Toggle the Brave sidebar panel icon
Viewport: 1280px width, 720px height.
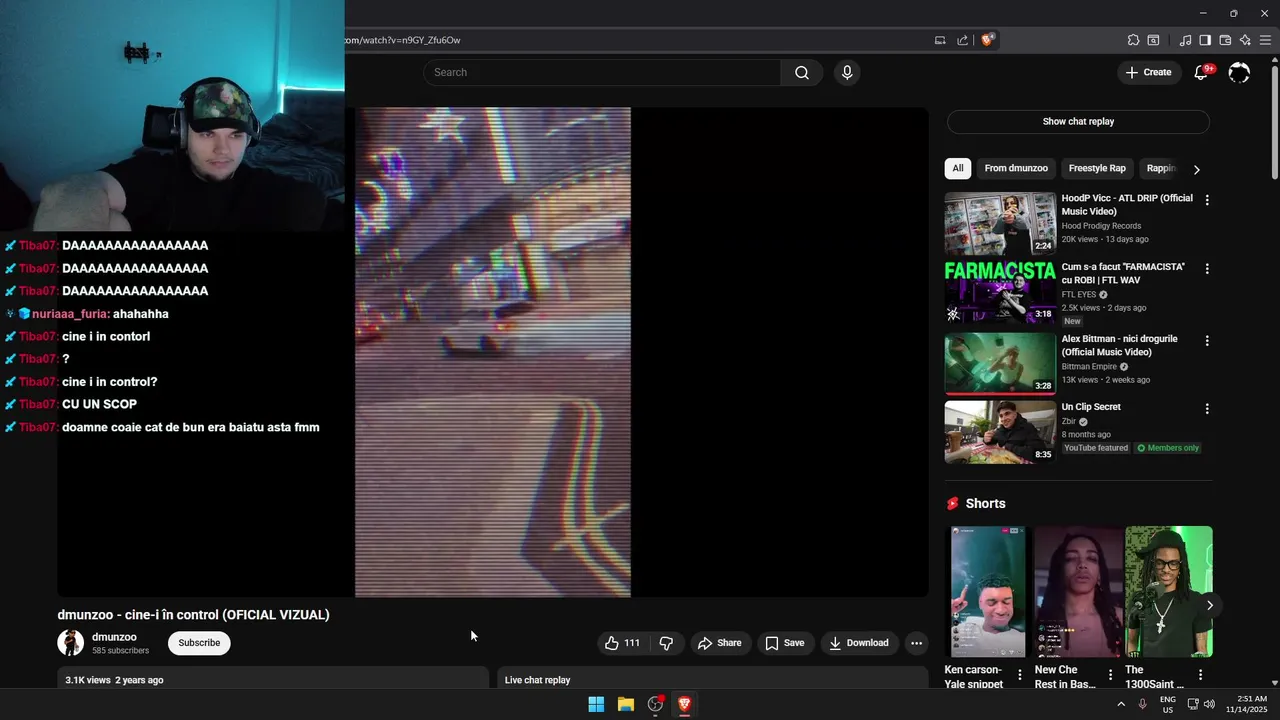tap(1205, 40)
